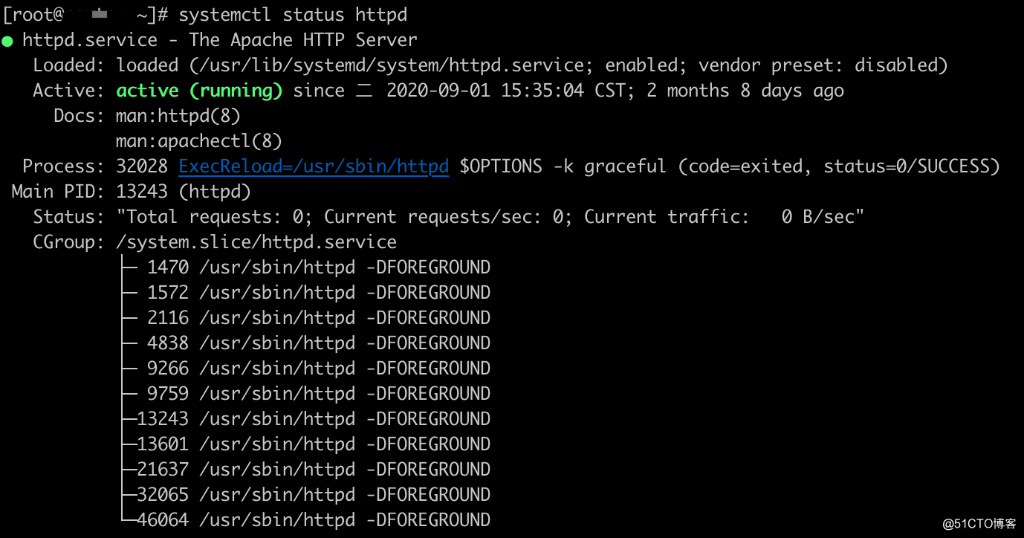The width and height of the screenshot is (1024, 538).
Task: Click the green 'active (running)' text
Action: [199, 91]
